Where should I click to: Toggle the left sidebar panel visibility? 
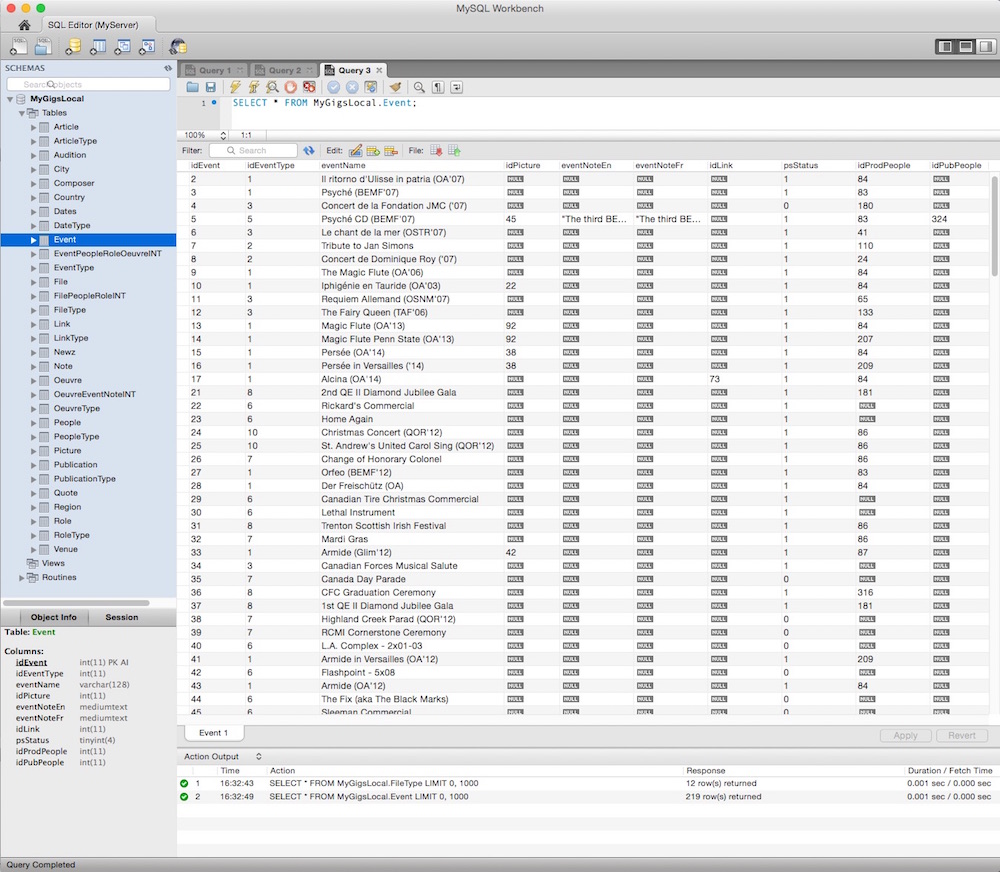[x=945, y=46]
